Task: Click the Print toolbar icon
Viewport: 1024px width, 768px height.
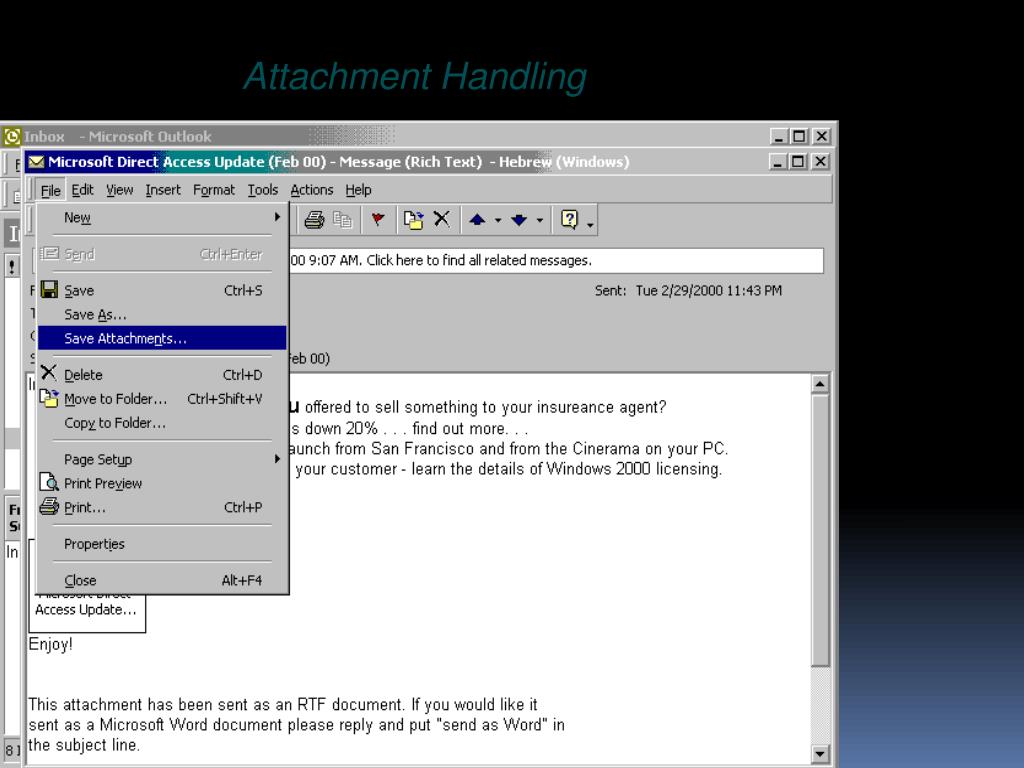Action: tap(314, 220)
